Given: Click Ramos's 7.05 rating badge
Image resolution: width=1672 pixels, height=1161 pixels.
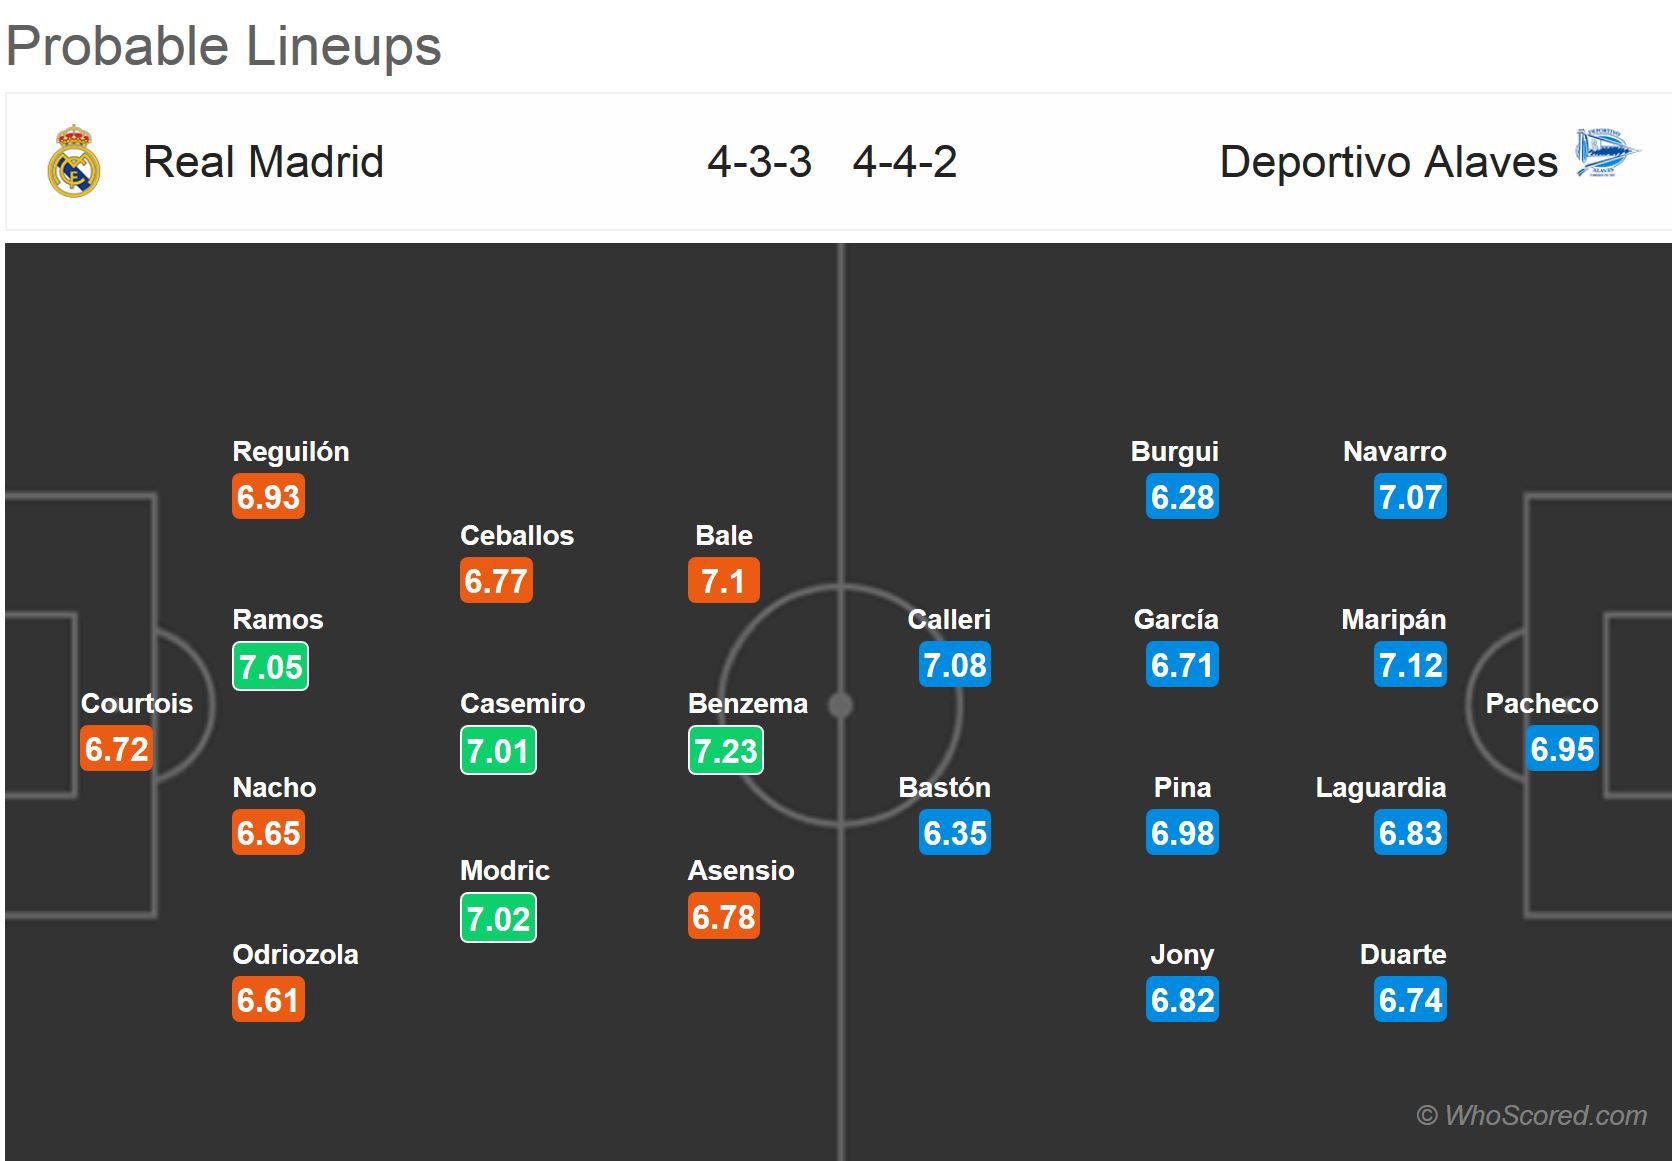Looking at the screenshot, I should (x=270, y=667).
